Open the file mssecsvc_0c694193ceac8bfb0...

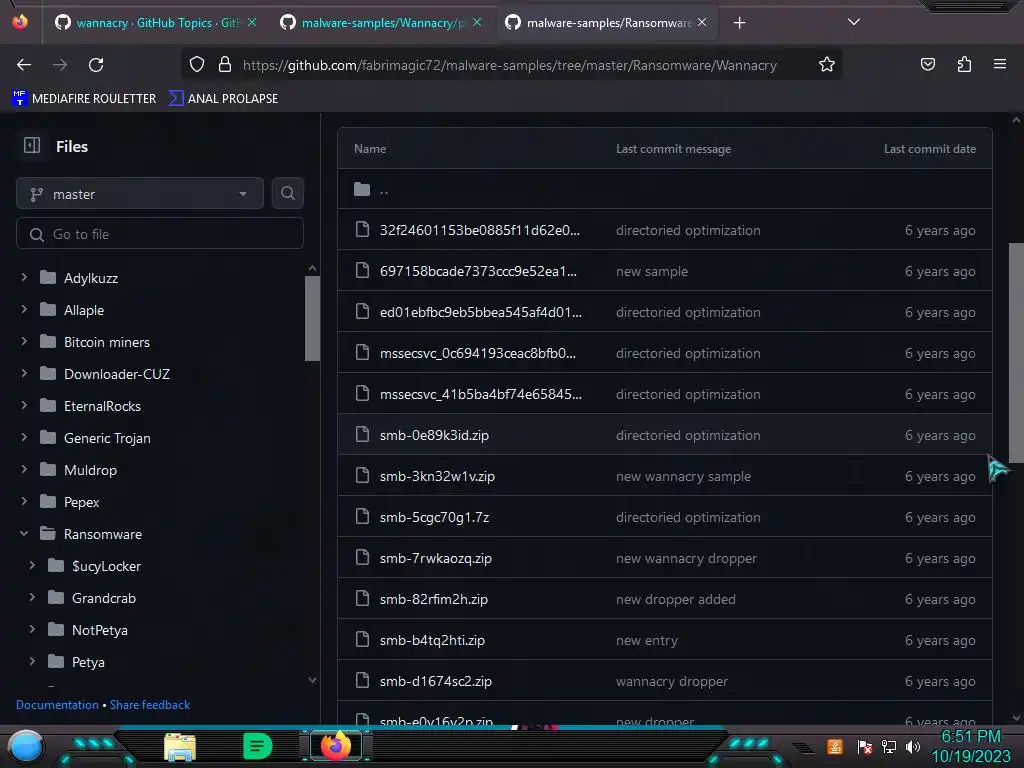click(x=477, y=353)
